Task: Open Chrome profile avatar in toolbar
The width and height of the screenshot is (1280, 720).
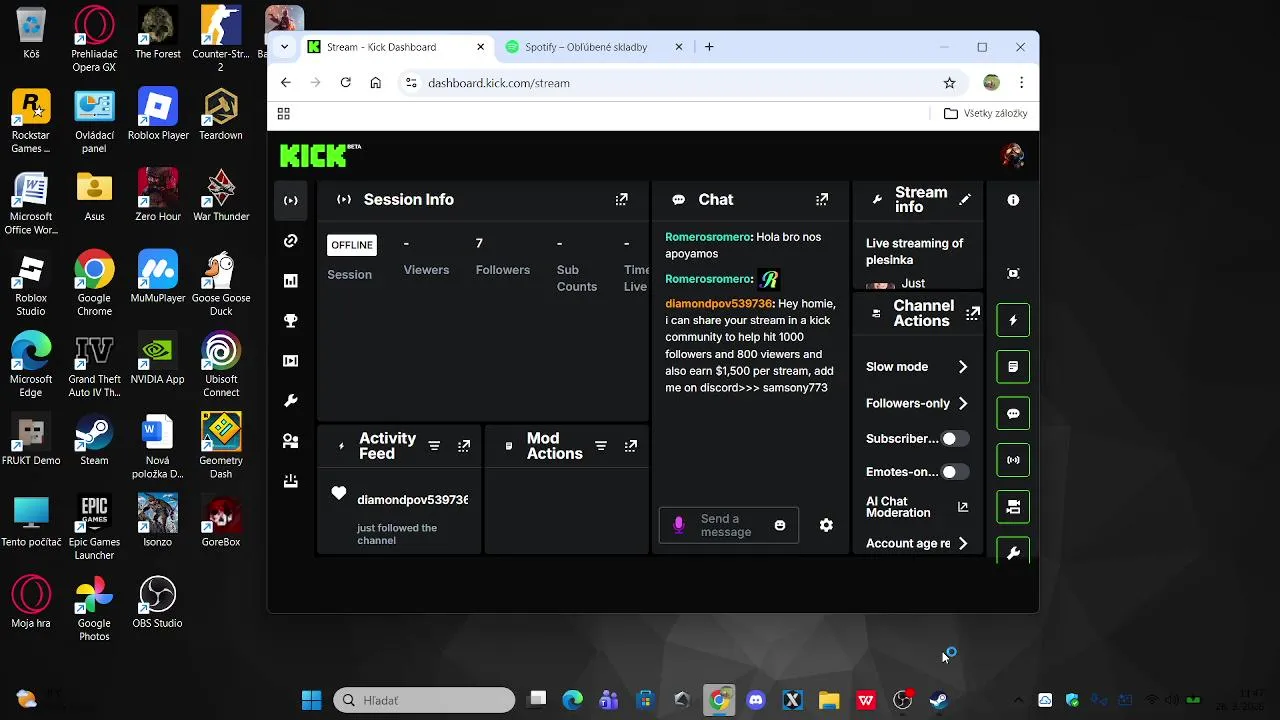Action: pyautogui.click(x=991, y=83)
